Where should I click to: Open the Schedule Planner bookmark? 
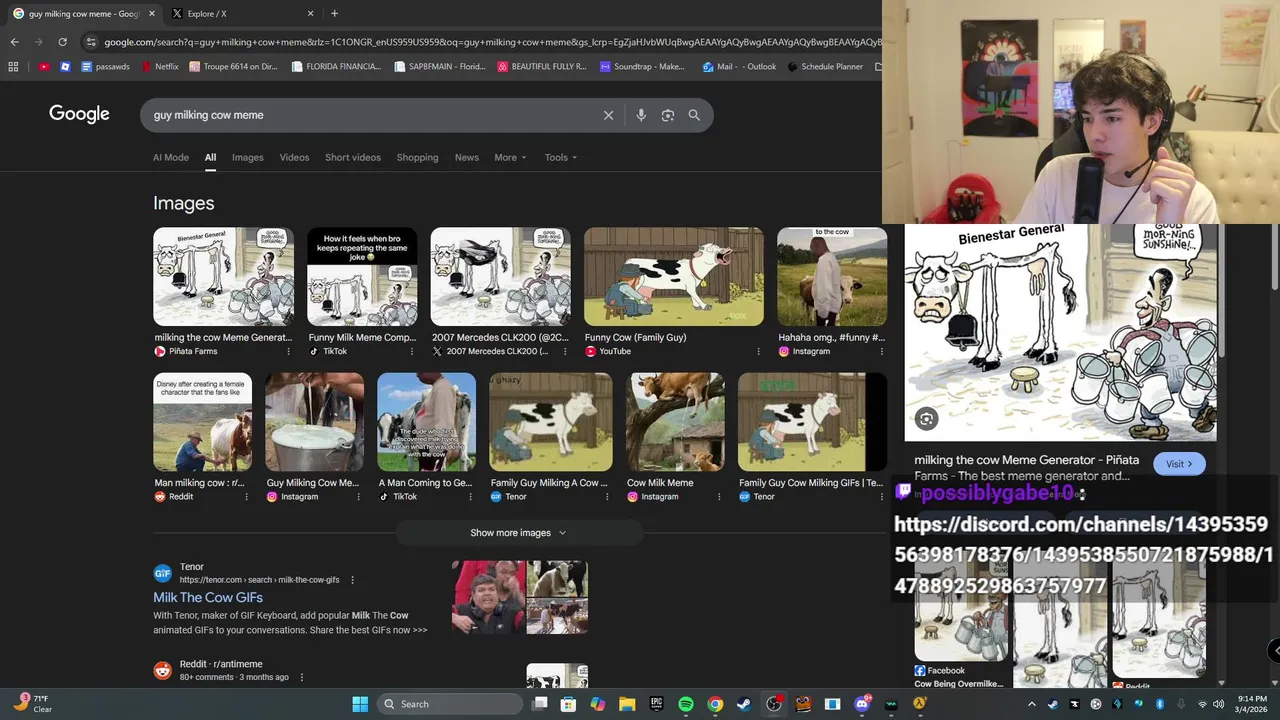point(825,67)
